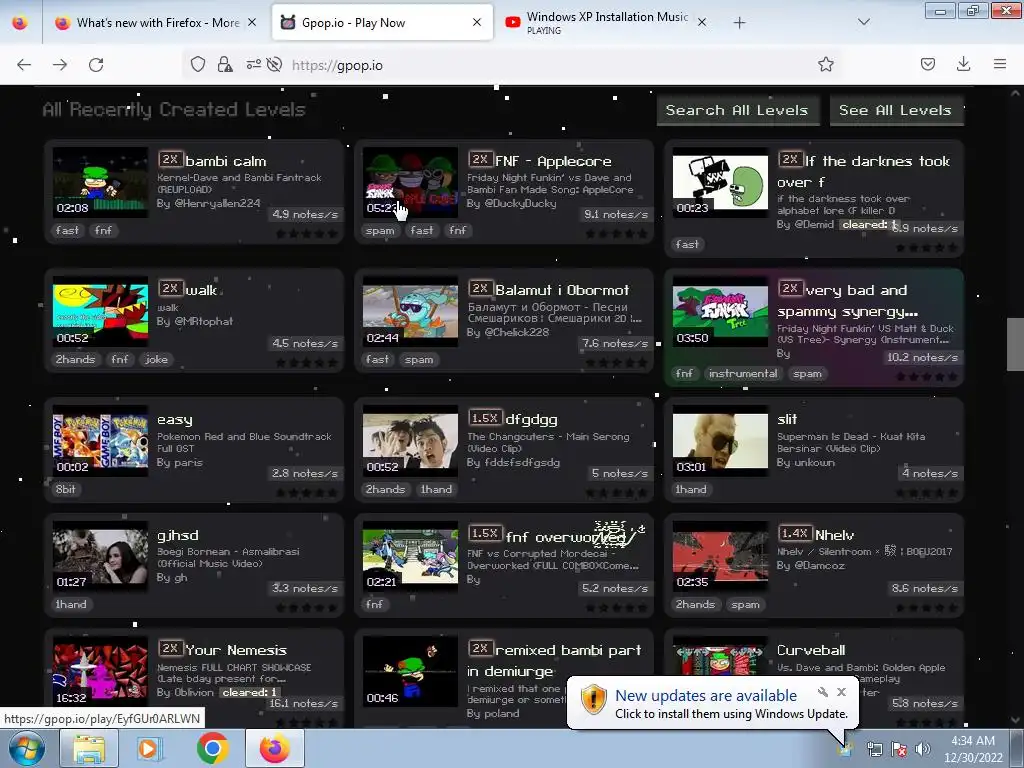The height and width of the screenshot is (768, 1024).
Task: Click the 1hand tag on gjhsd card
Action: 71,605
